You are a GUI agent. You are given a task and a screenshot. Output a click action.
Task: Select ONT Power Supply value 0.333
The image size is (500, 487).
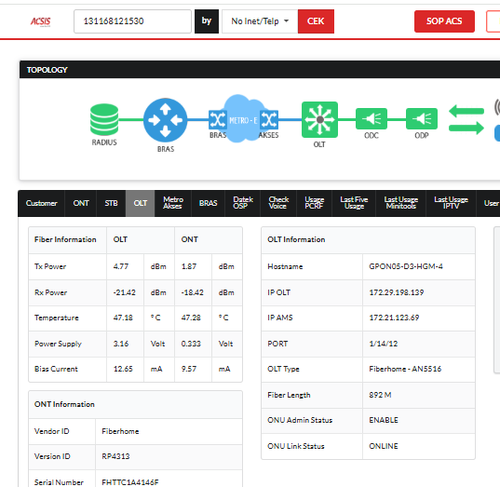[191, 344]
